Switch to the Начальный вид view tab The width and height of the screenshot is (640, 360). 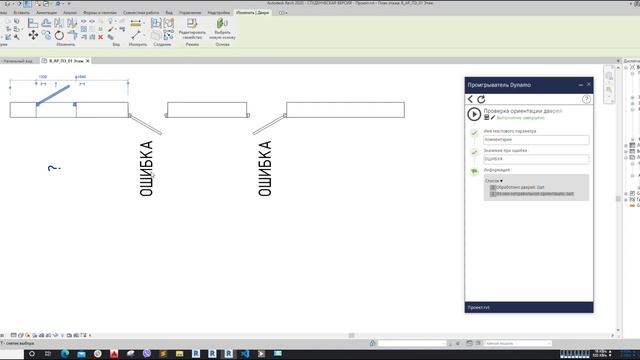[17, 61]
